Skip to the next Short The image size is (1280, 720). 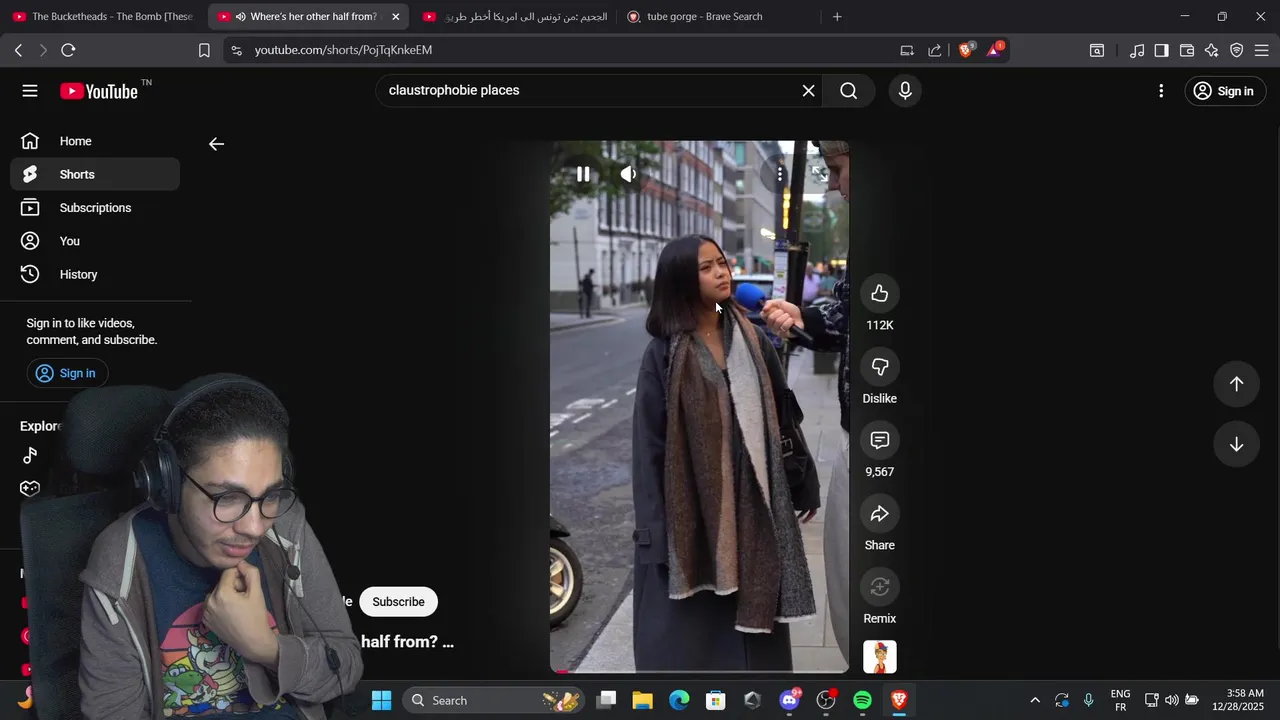tap(1236, 445)
